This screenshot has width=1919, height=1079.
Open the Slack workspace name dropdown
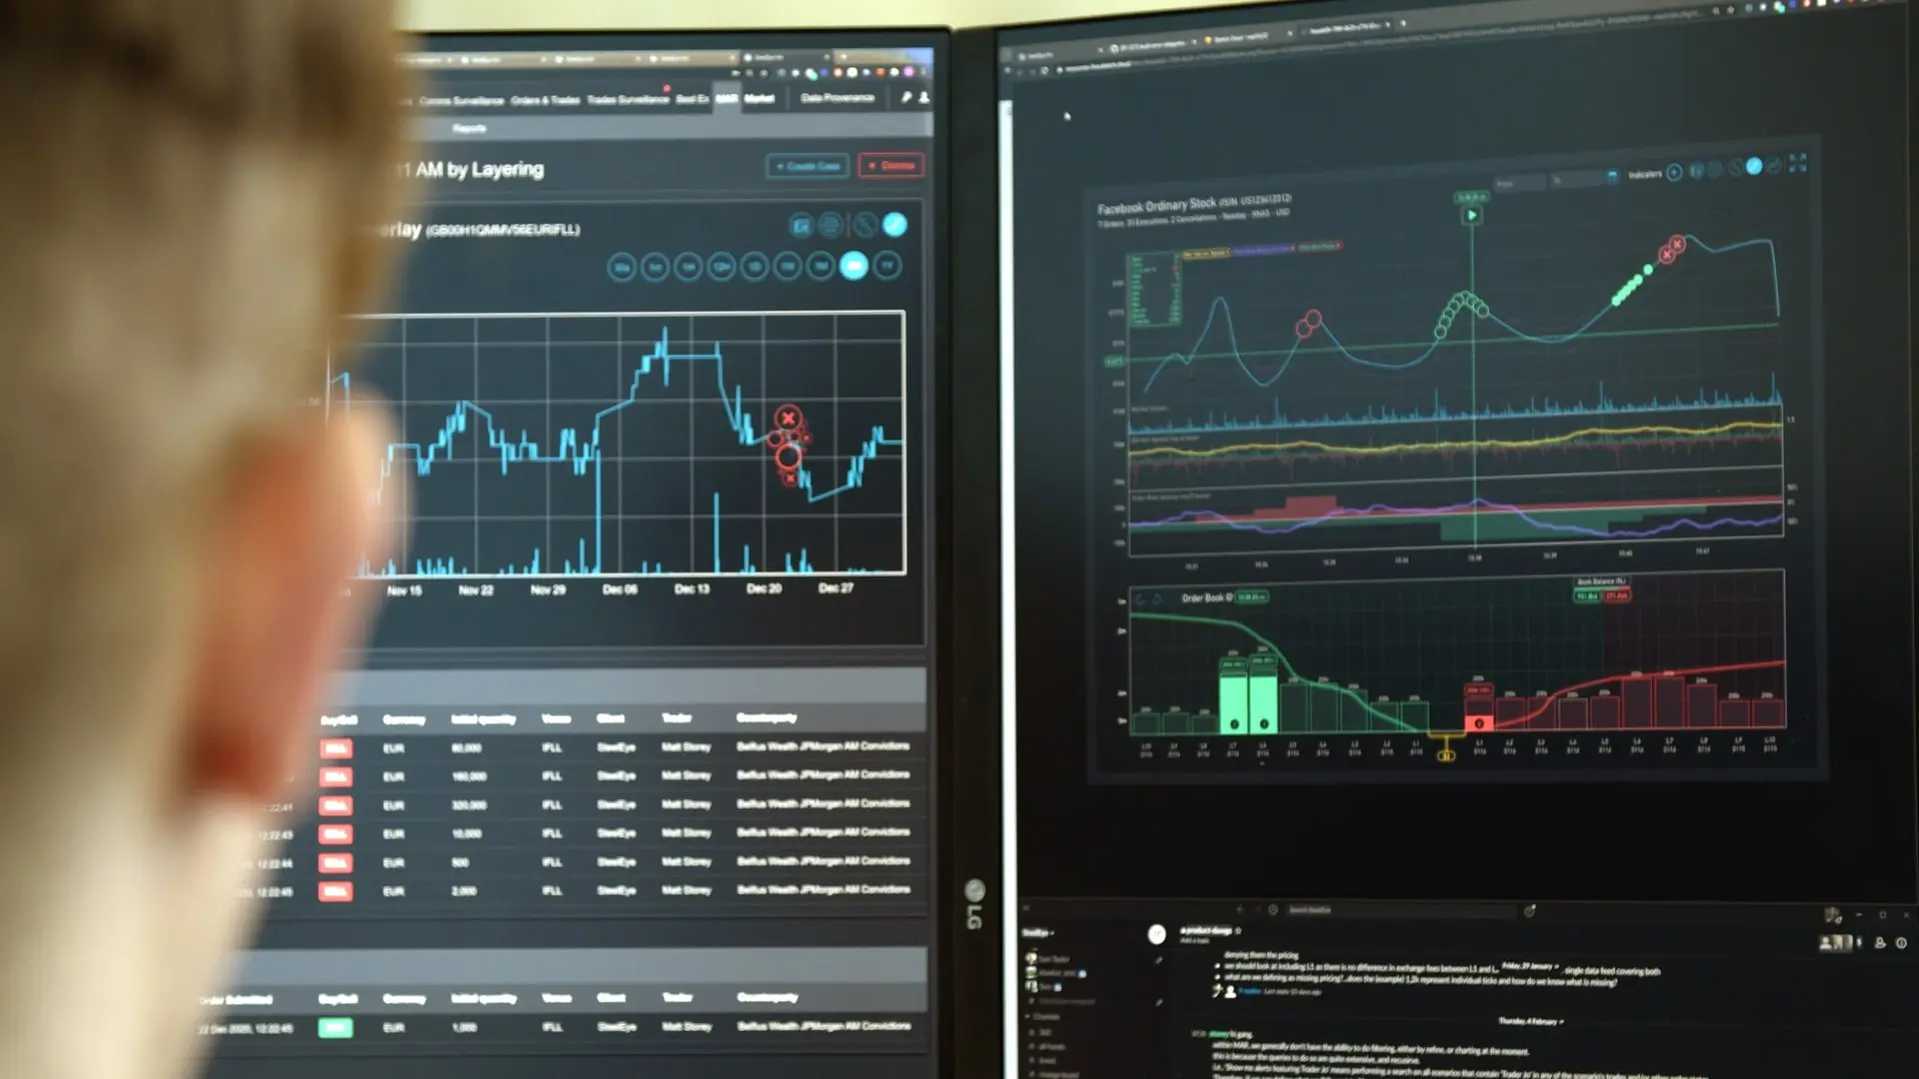click(1037, 933)
